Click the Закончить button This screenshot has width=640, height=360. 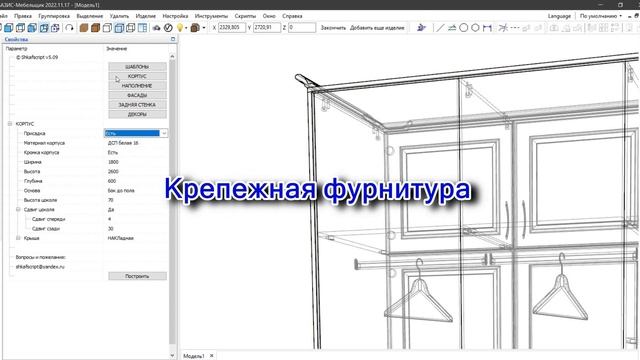tap(333, 28)
